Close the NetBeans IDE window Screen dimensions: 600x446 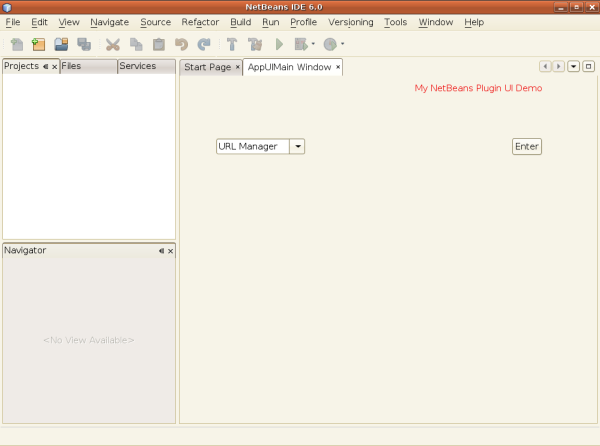tap(592, 7)
